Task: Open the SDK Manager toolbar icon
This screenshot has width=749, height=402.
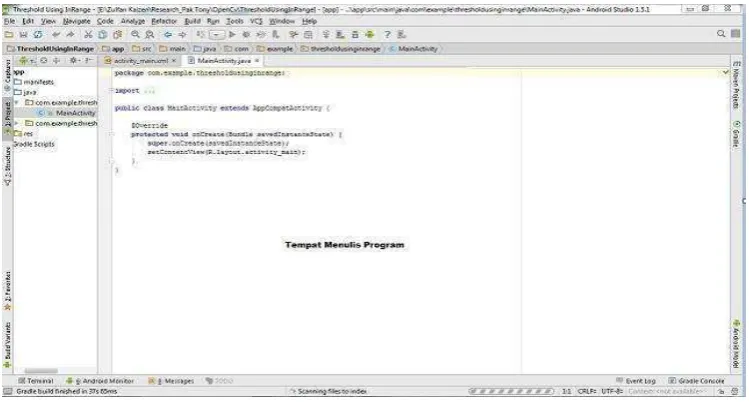Action: coord(355,34)
